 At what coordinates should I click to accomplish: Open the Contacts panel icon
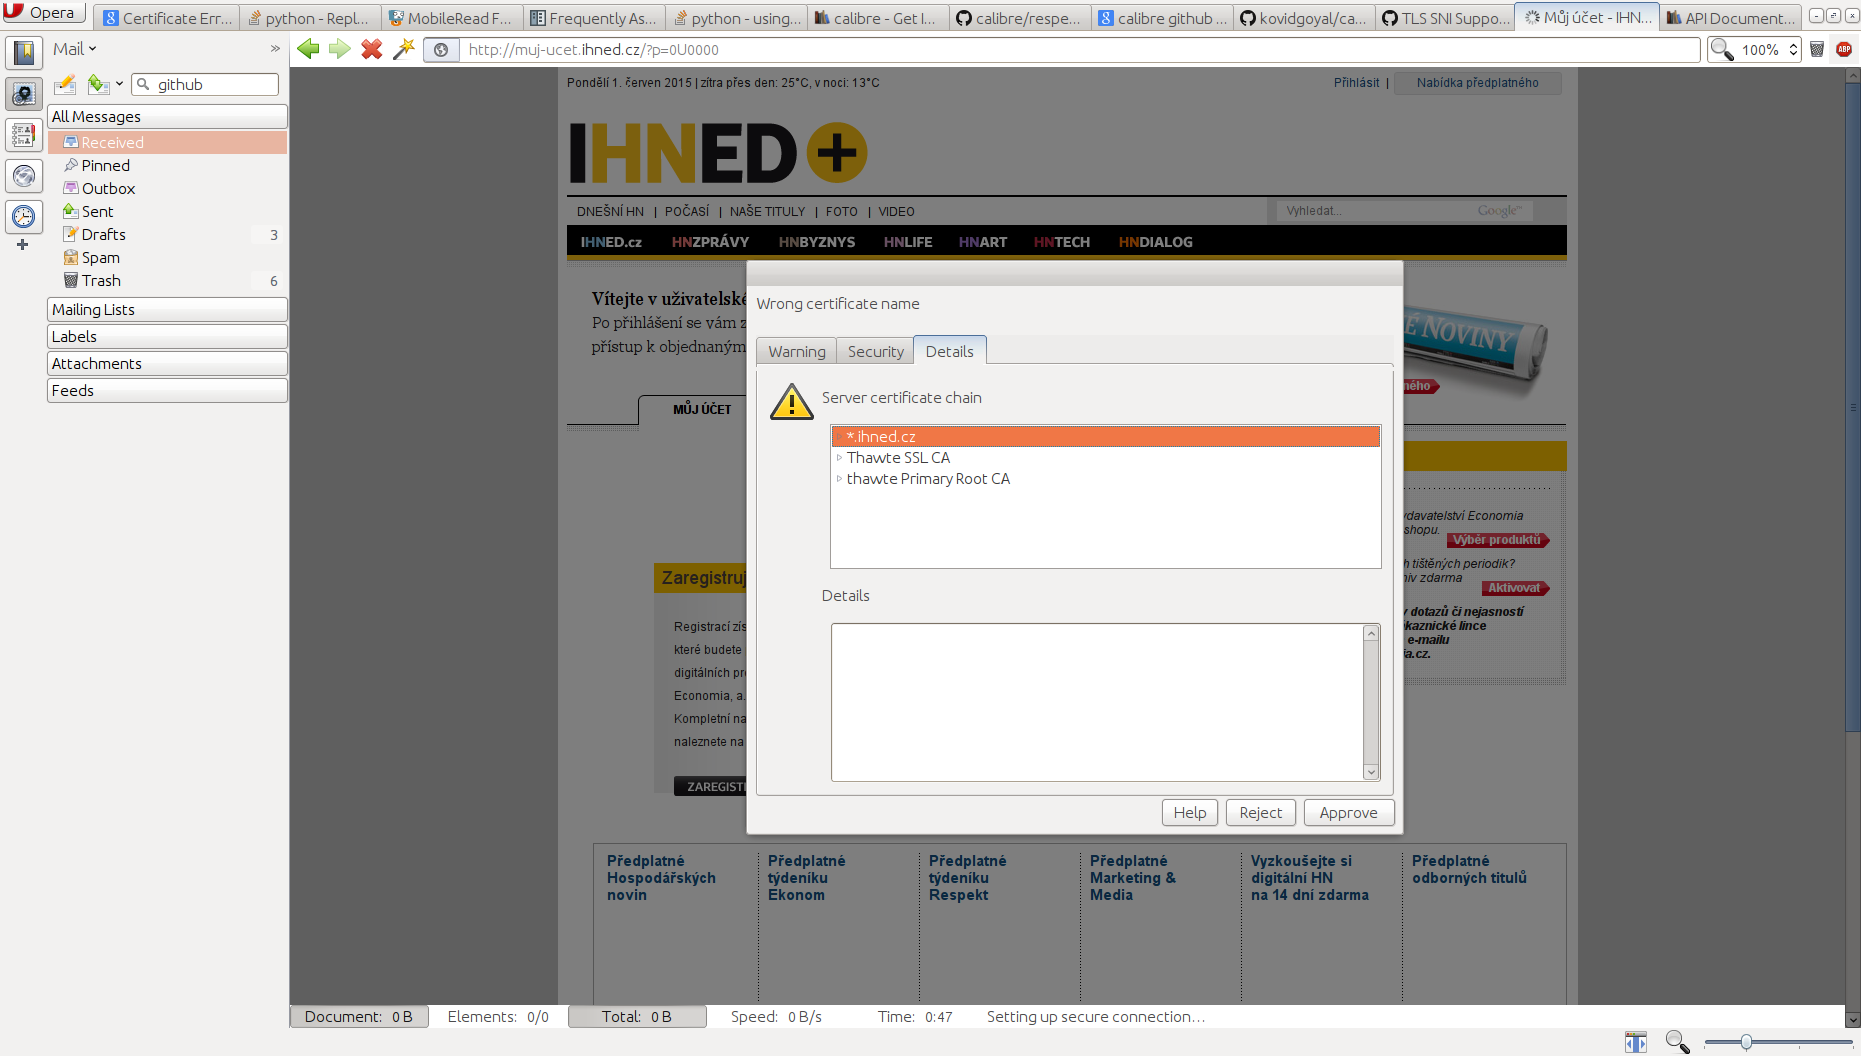pos(24,135)
